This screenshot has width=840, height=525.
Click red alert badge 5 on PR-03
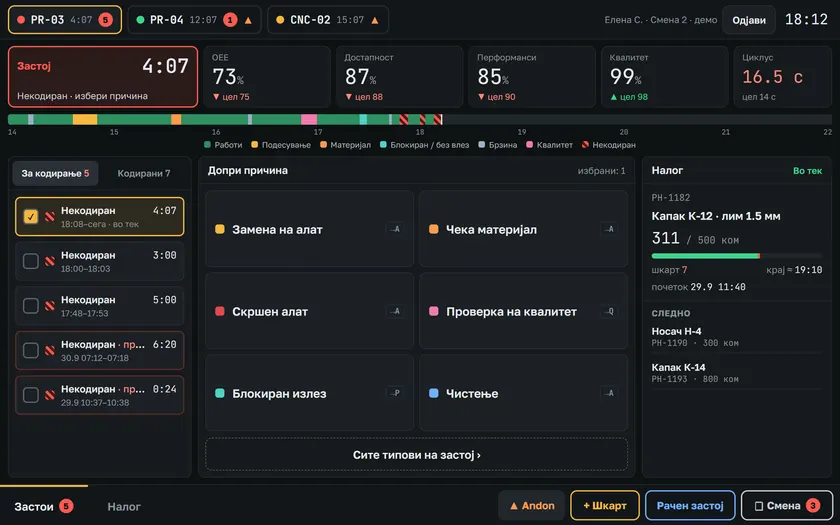pyautogui.click(x=106, y=20)
